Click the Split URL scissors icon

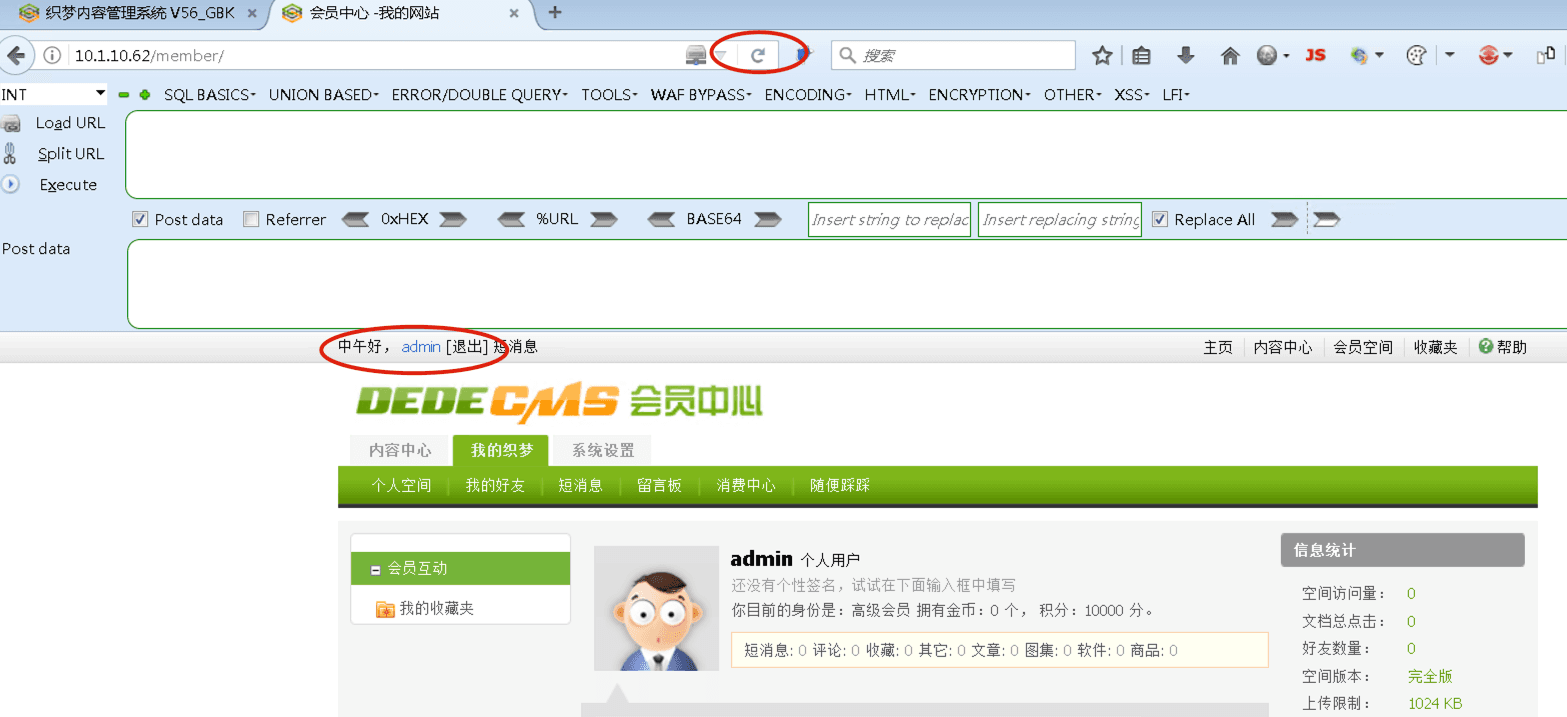point(10,154)
